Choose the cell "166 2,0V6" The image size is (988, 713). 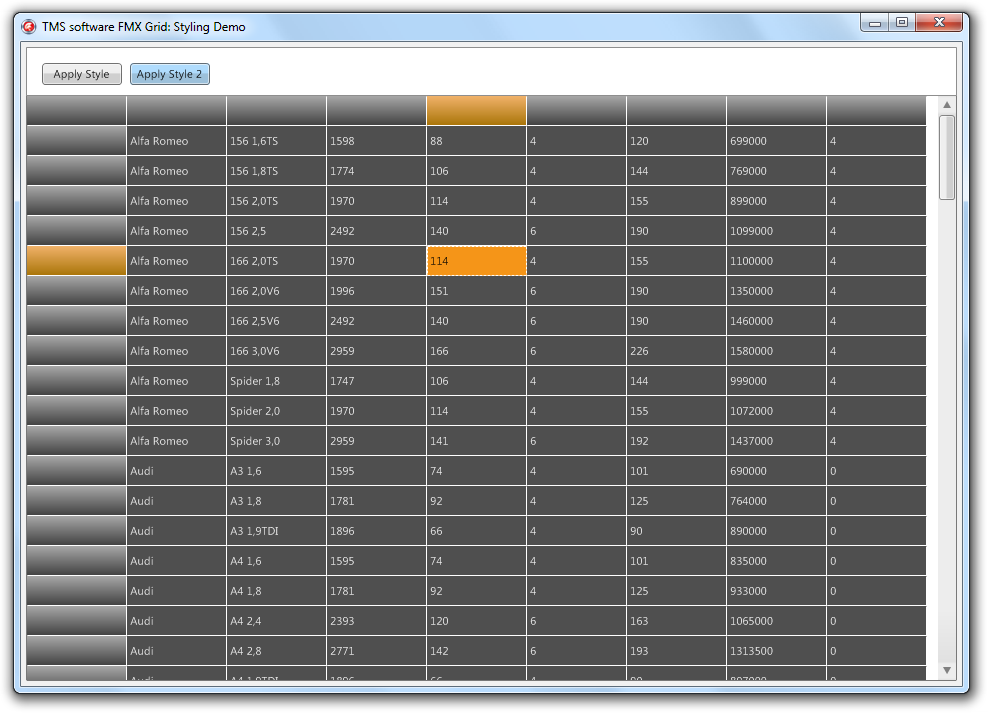(276, 291)
